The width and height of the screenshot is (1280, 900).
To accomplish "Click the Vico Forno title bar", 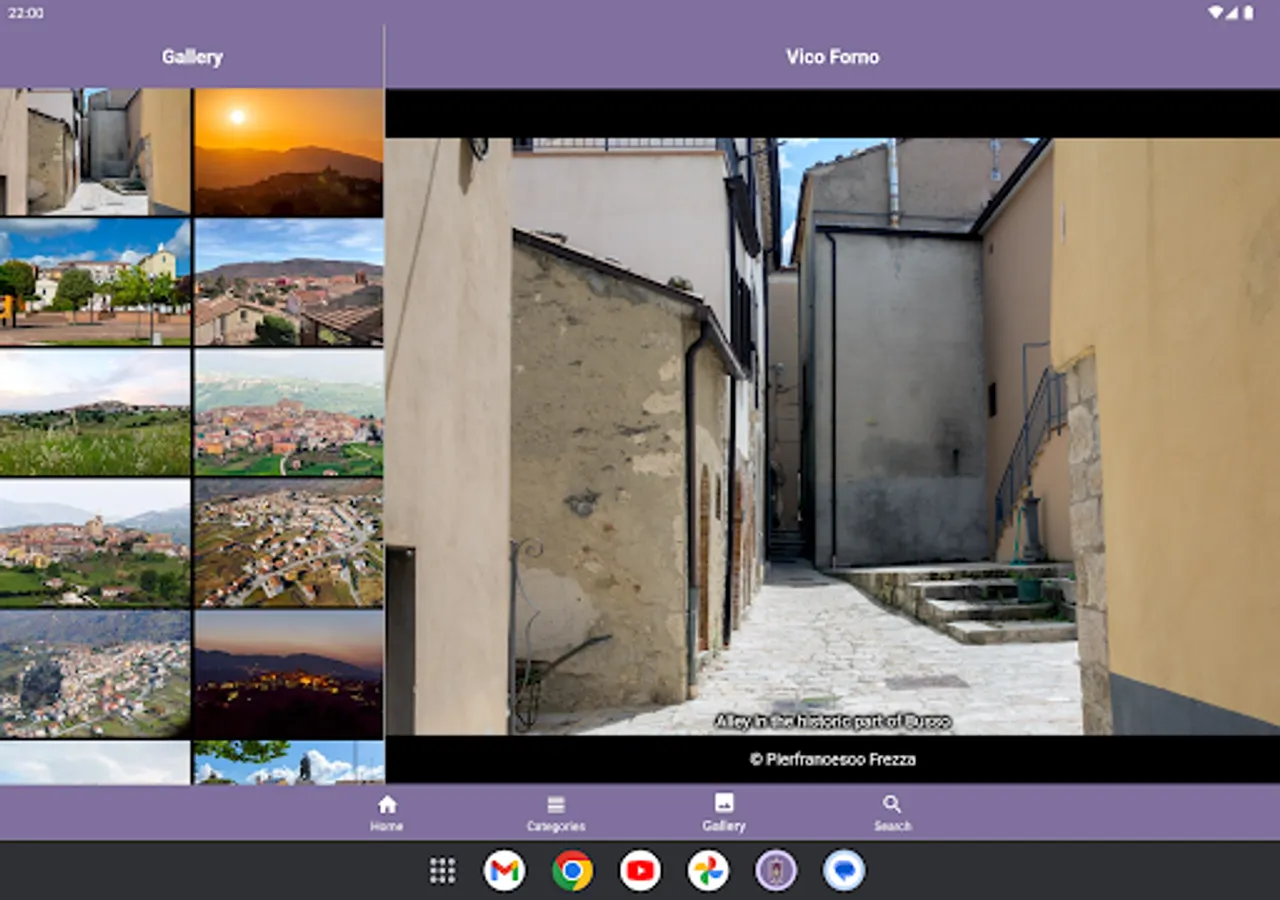I will [x=832, y=57].
